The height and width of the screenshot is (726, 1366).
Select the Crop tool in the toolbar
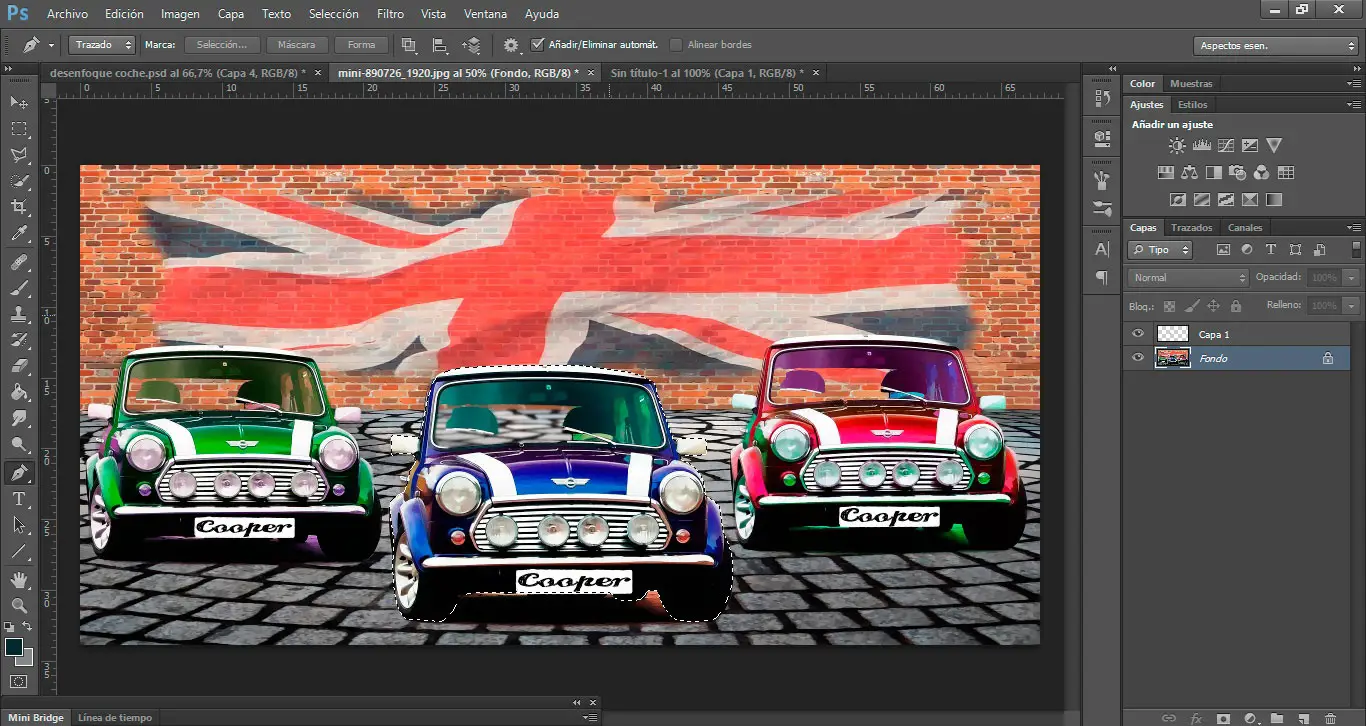pos(19,207)
